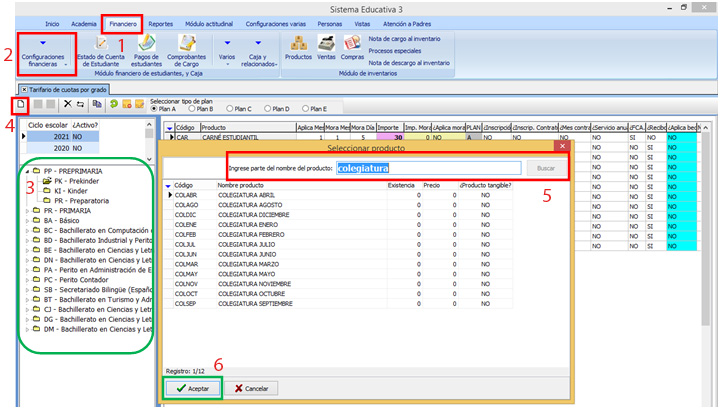Viewport: 726px width, 420px height.
Task: Click the Cancelar button
Action: pos(251,387)
